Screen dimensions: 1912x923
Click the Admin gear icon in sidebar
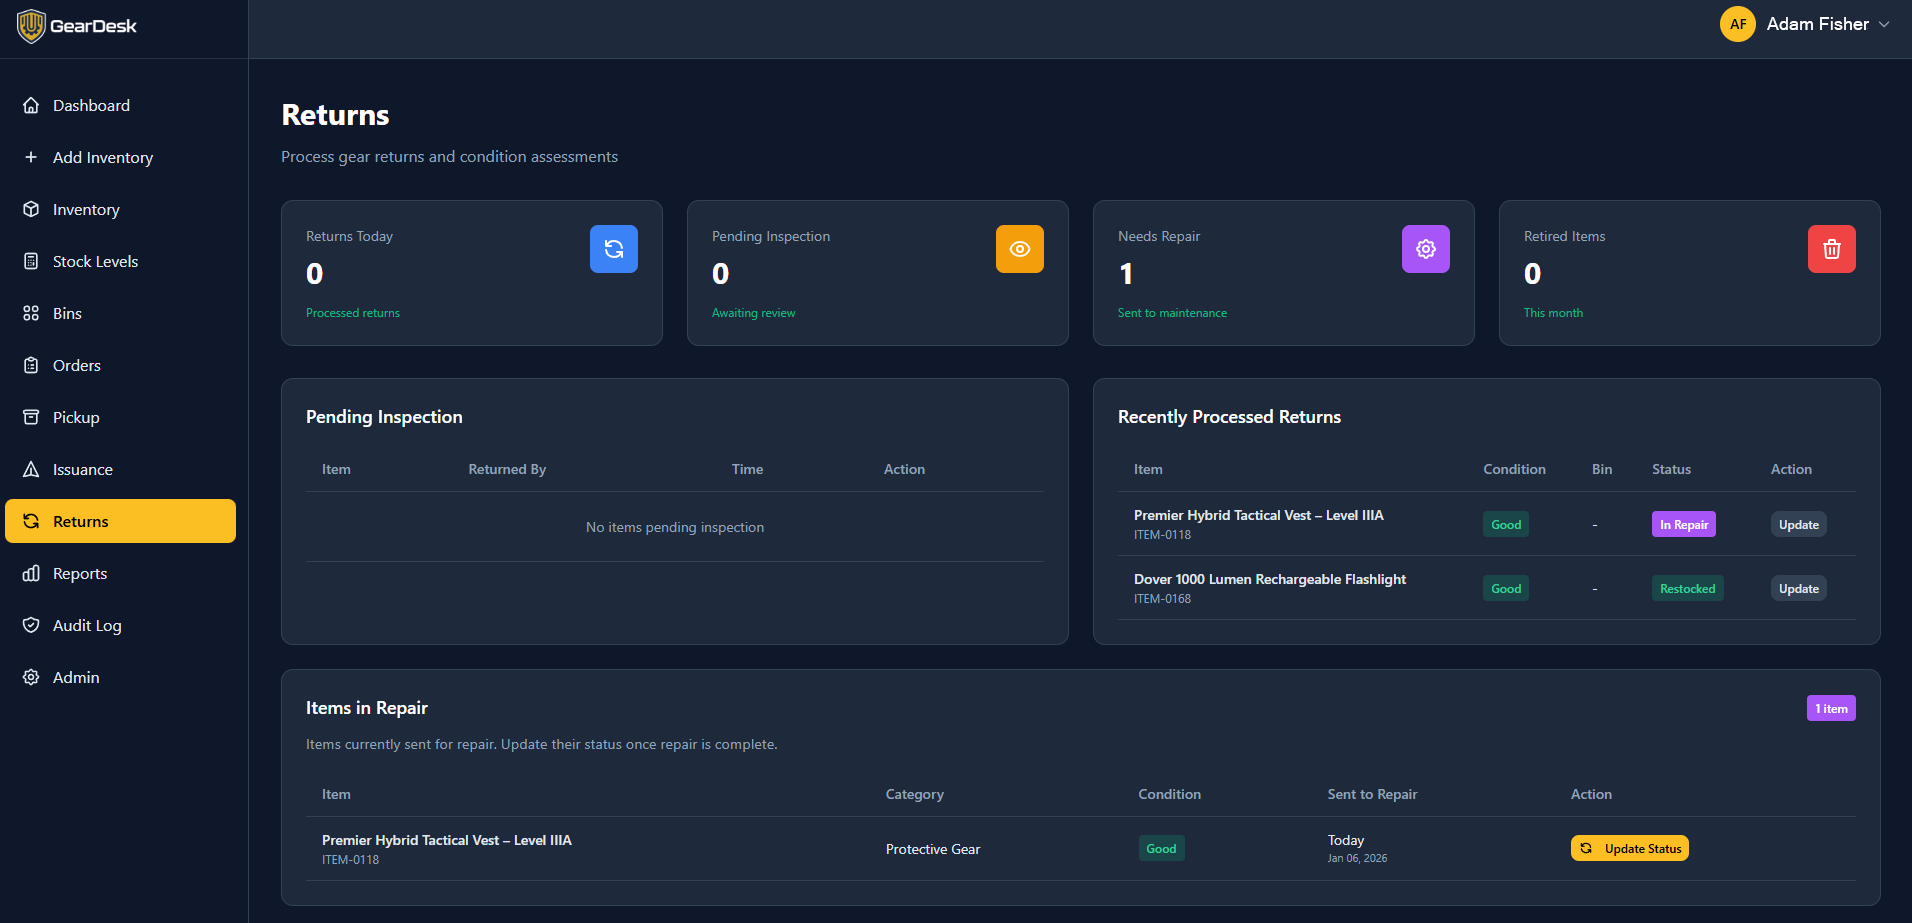click(x=31, y=677)
